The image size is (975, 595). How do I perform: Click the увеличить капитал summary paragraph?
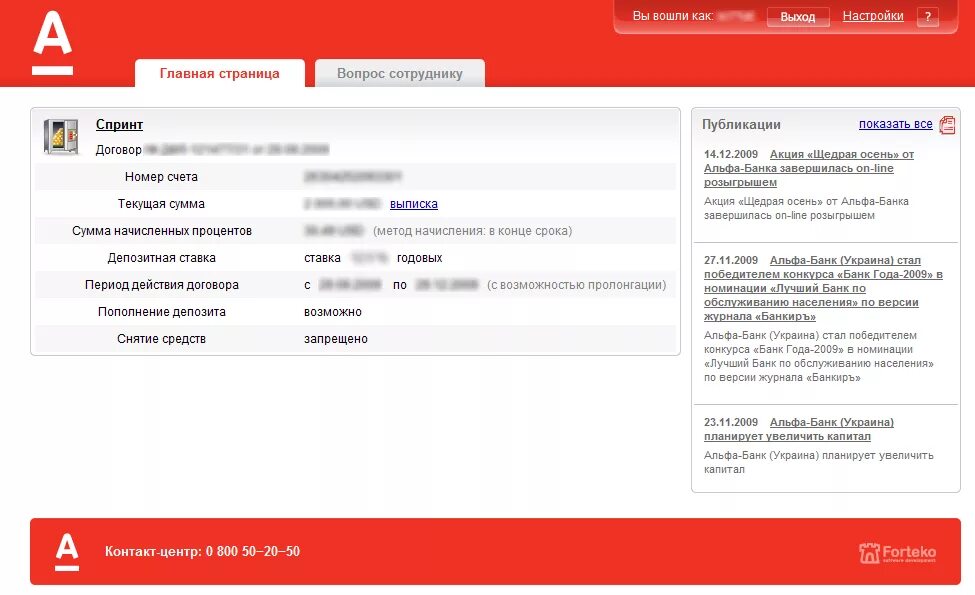(819, 462)
